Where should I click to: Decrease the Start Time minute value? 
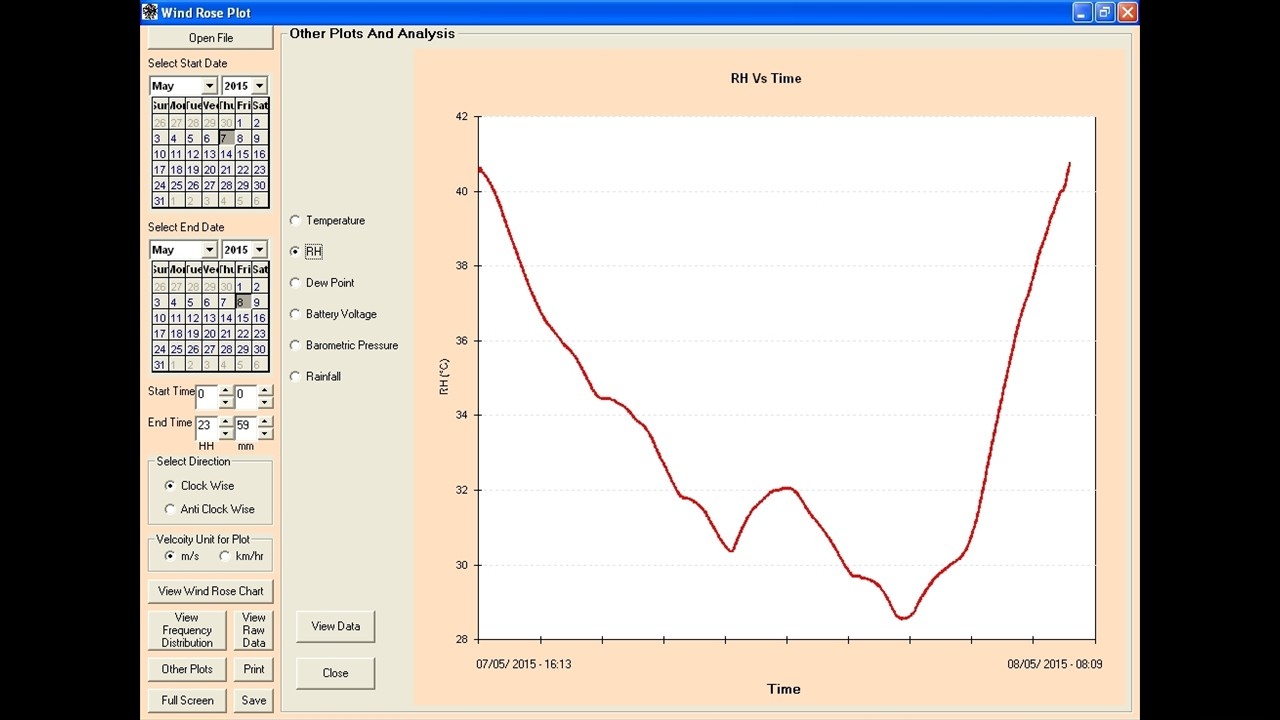265,402
